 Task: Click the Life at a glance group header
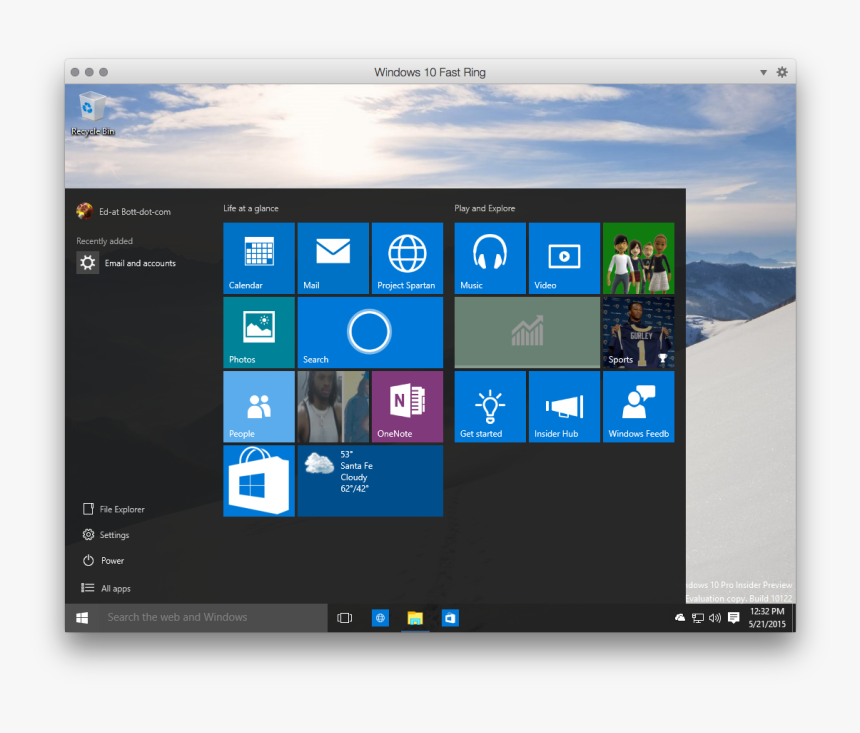click(251, 208)
